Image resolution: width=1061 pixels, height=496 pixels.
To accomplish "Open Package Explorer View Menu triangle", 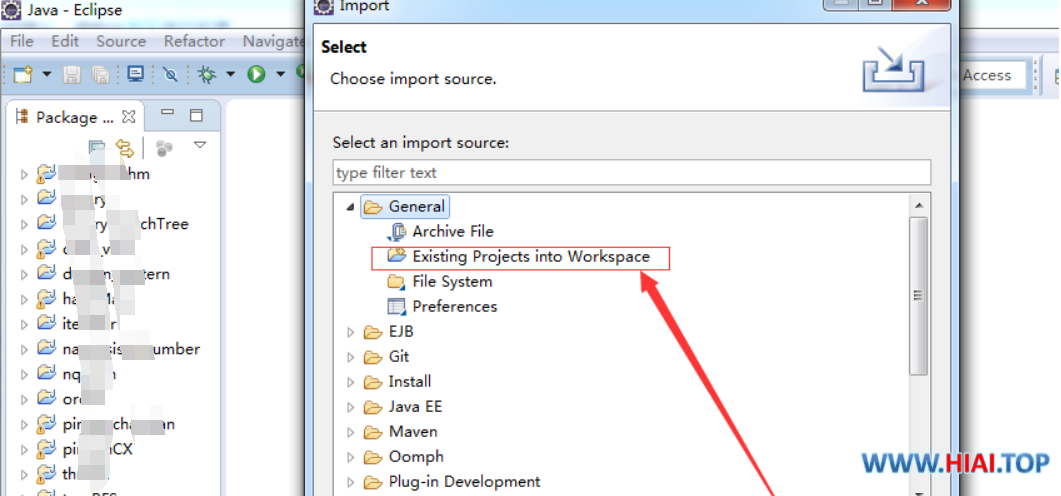I will 200,145.
